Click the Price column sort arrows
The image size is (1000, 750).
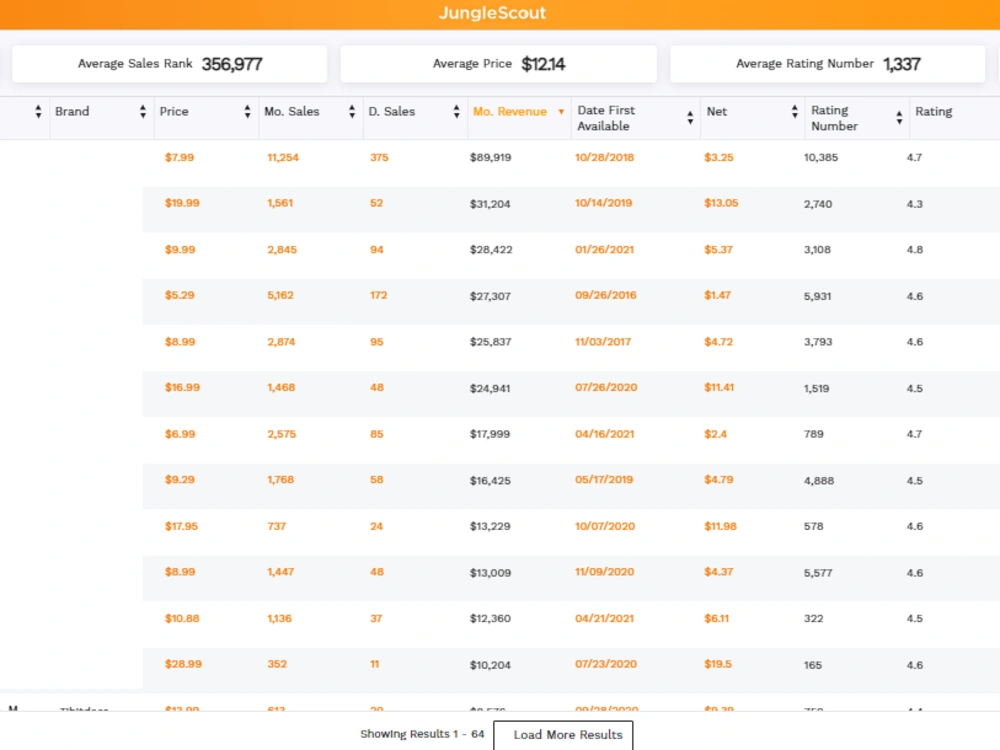(247, 112)
